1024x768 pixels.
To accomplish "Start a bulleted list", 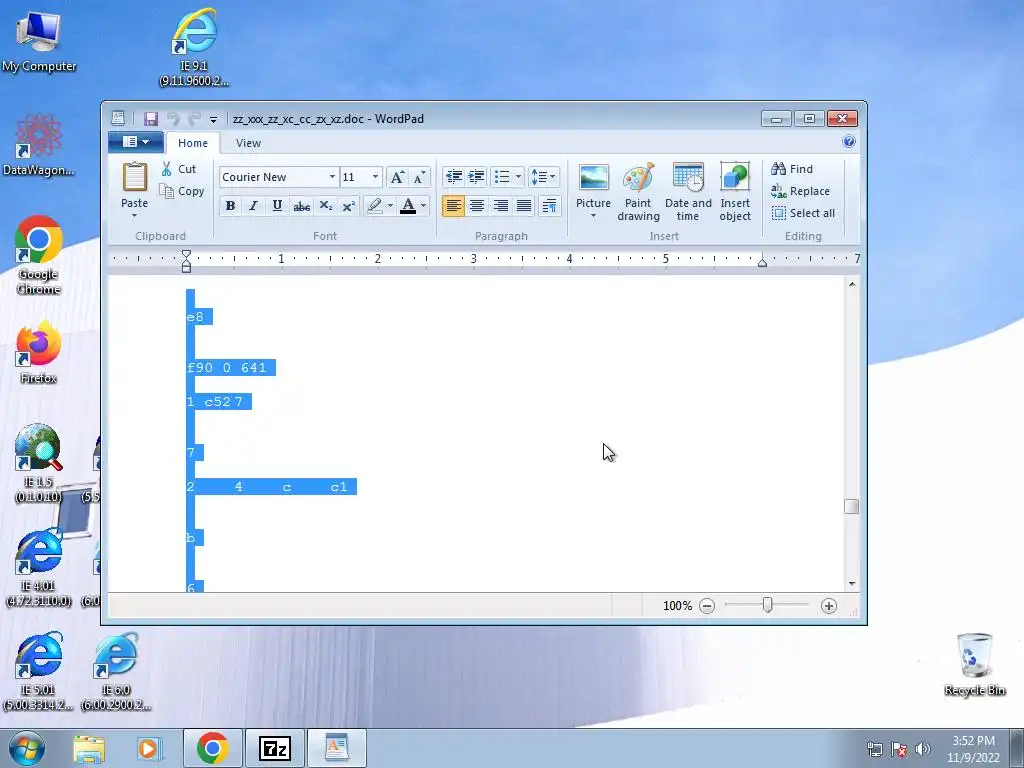I will pyautogui.click(x=502, y=177).
